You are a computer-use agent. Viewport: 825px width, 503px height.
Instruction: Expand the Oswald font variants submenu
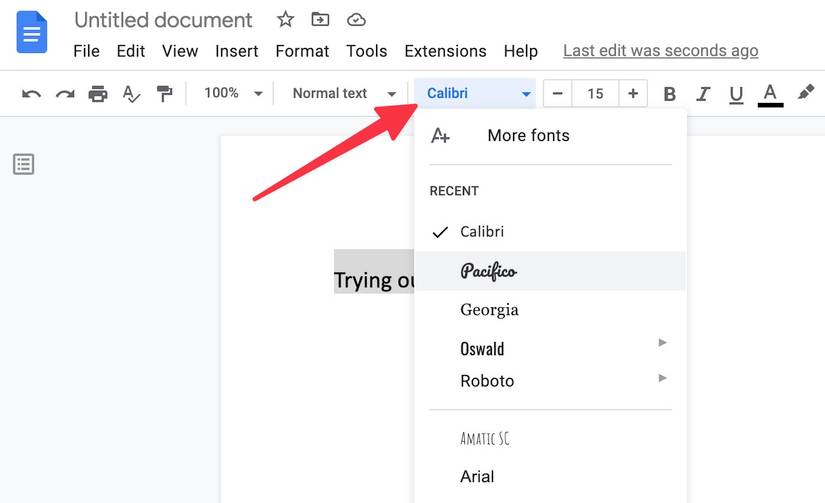(662, 343)
